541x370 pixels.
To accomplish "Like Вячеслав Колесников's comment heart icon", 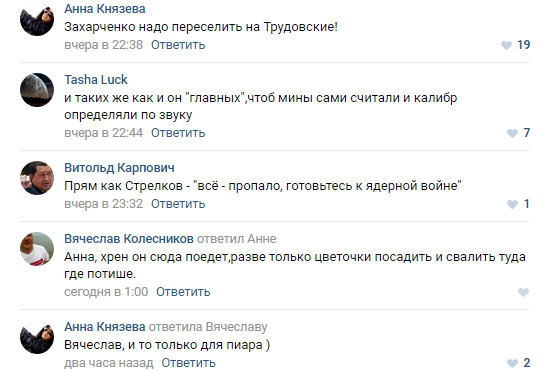I will [523, 292].
